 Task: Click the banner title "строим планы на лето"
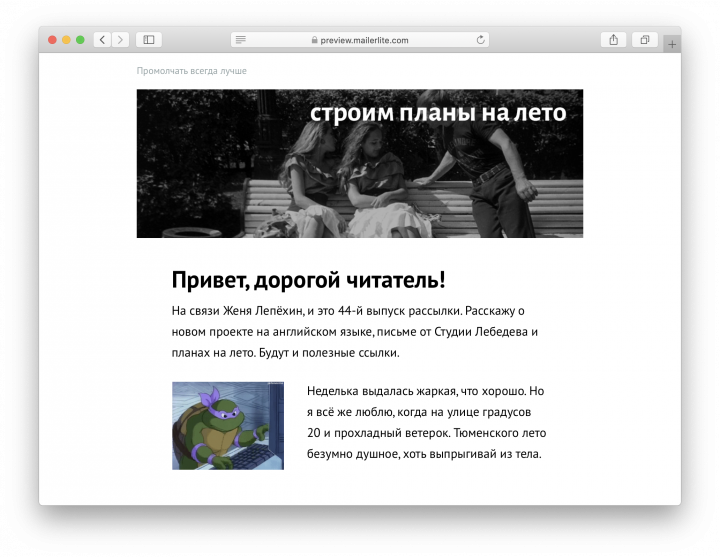[x=438, y=113]
